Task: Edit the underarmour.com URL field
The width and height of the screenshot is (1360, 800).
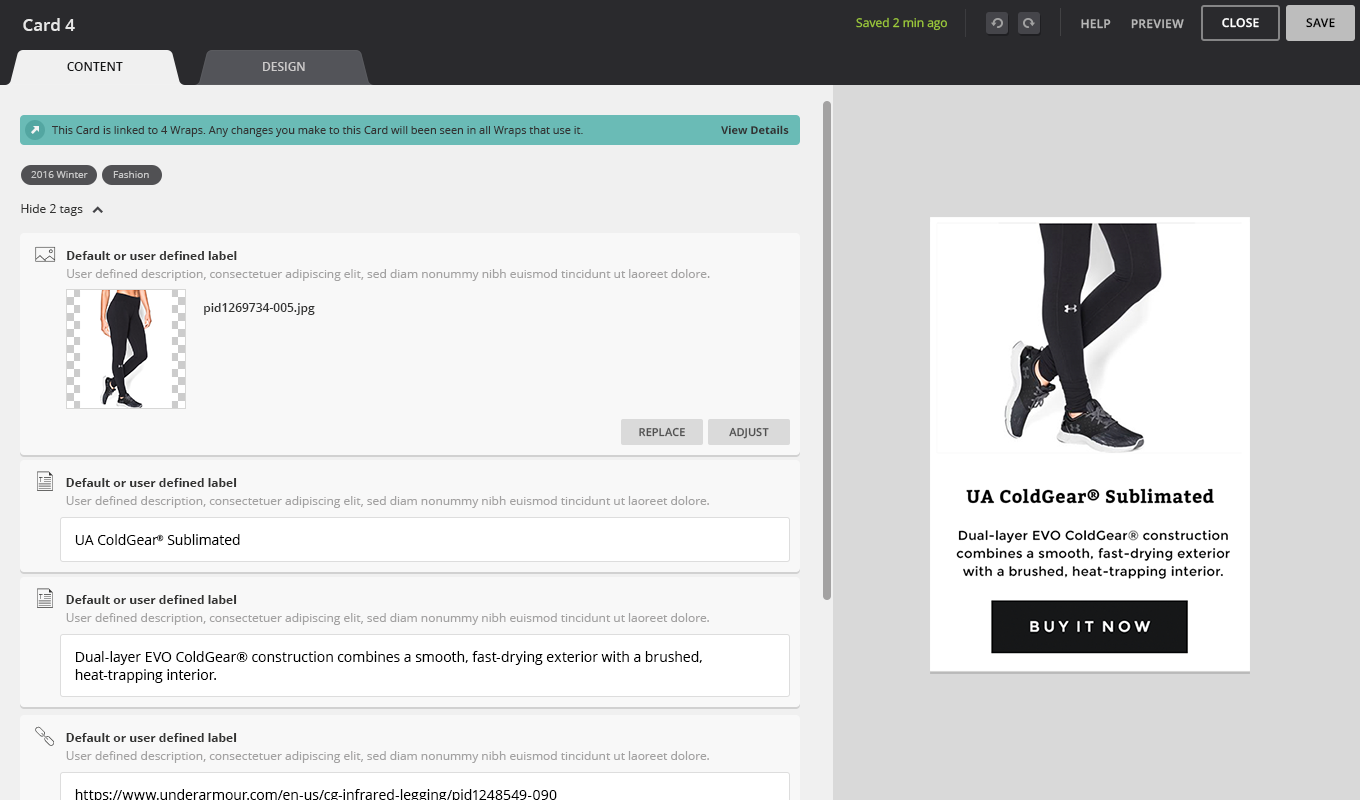Action: point(425,786)
